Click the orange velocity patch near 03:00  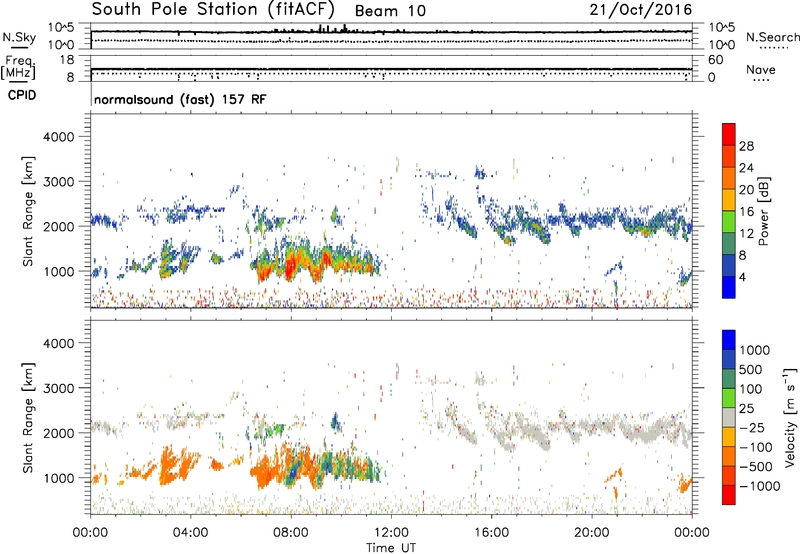[167, 465]
